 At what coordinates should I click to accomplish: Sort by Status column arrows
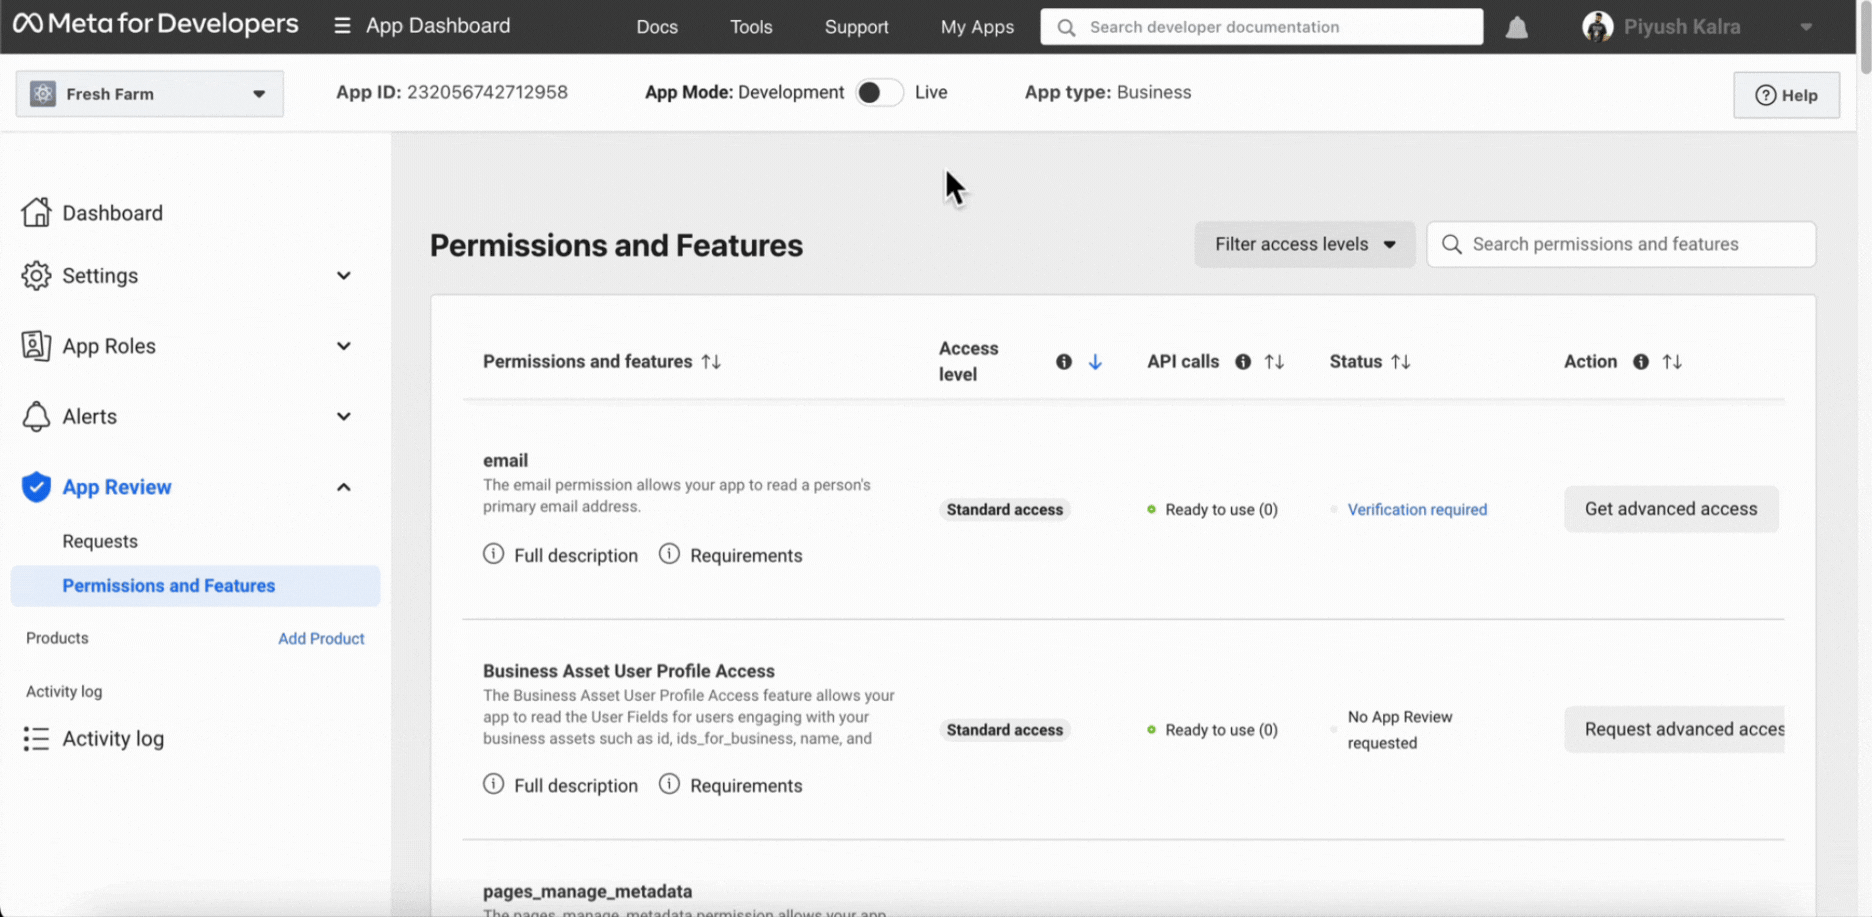(1401, 362)
